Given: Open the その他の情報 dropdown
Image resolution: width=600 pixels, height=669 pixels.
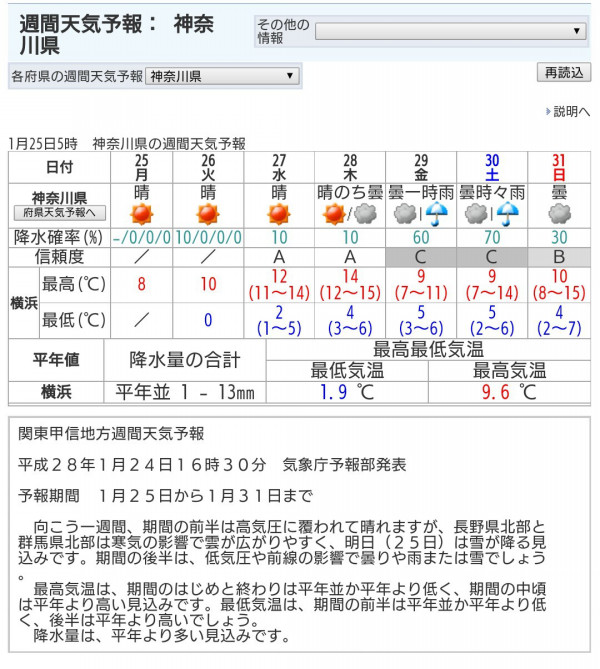Looking at the screenshot, I should (450, 31).
